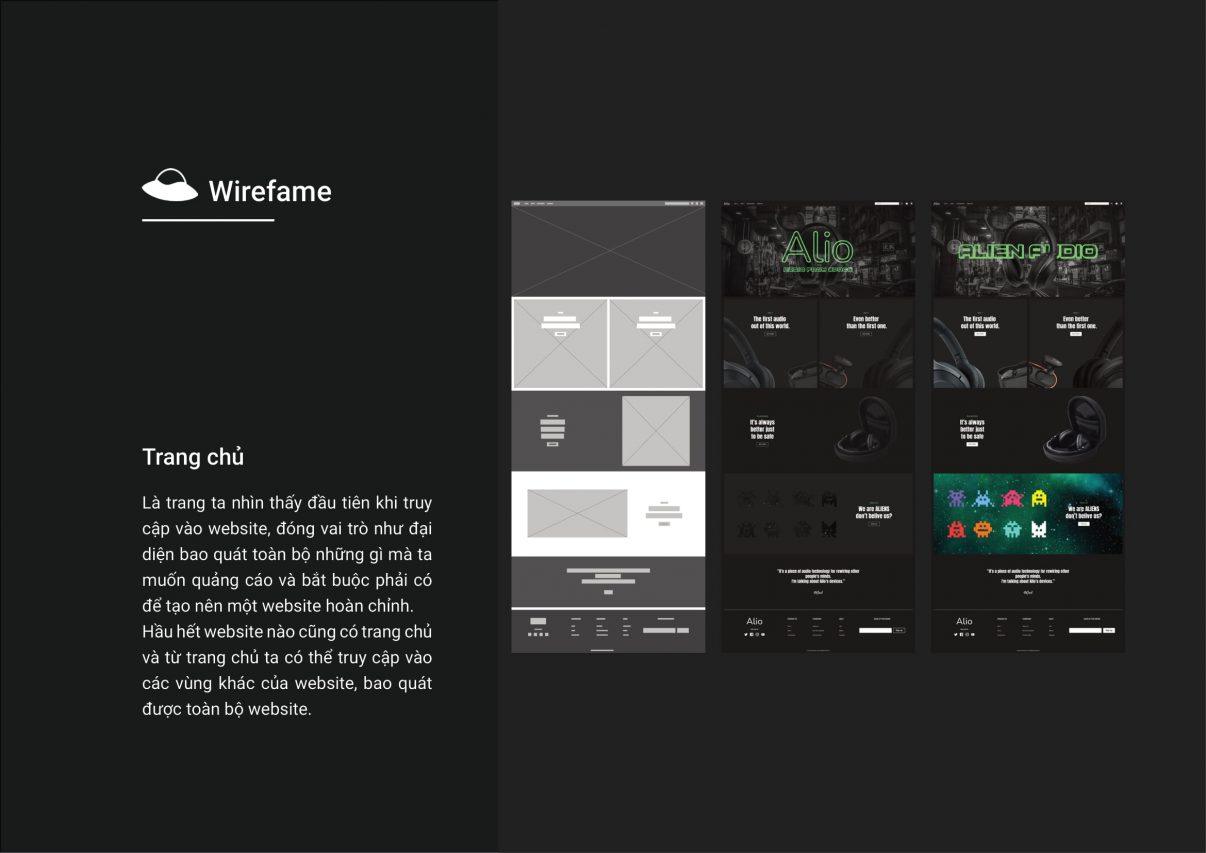The width and height of the screenshot is (1206, 853).
Task: Click Twitter icon in ALIEN AUDIO mockup footer
Action: click(956, 635)
